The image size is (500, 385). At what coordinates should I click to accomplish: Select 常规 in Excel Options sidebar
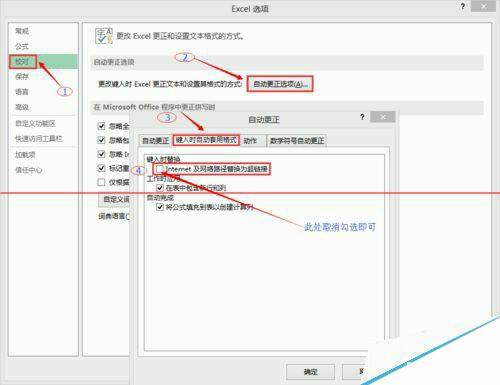point(22,31)
